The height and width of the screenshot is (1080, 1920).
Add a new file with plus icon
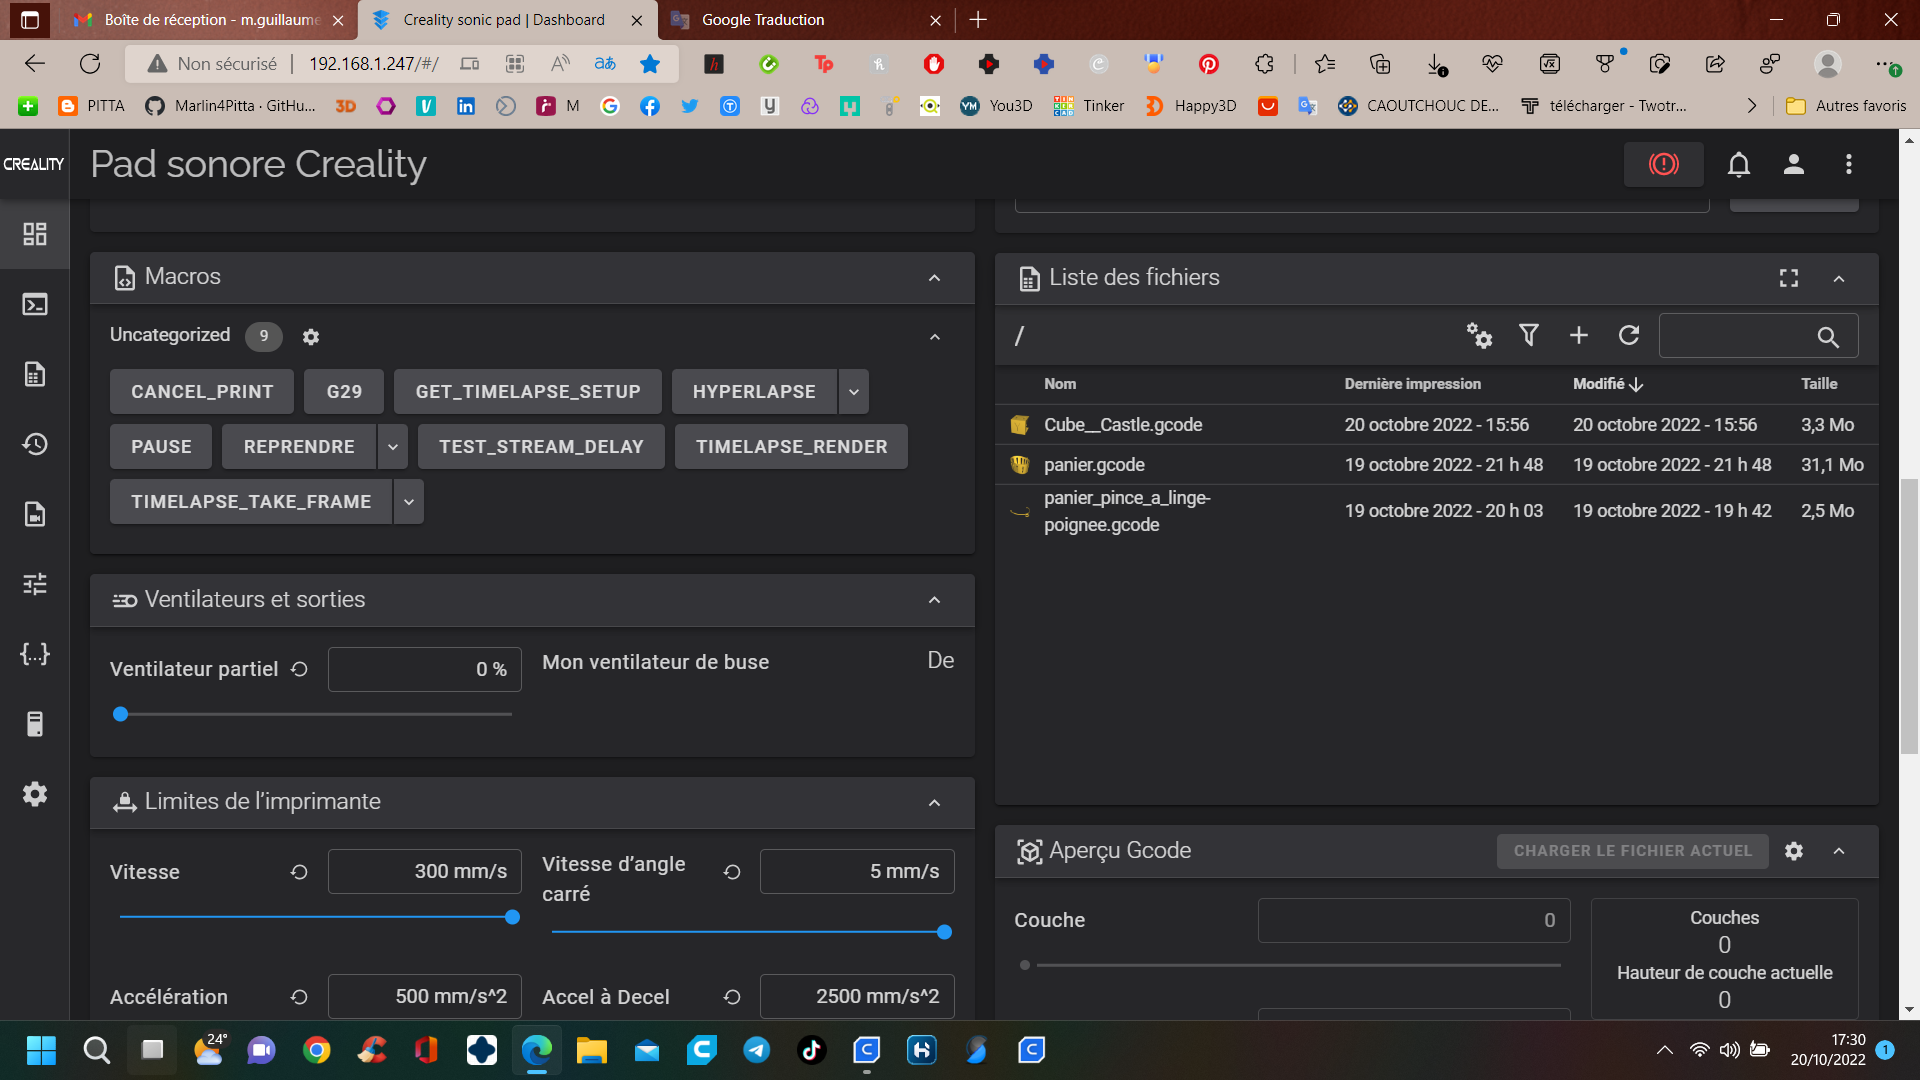click(1579, 336)
